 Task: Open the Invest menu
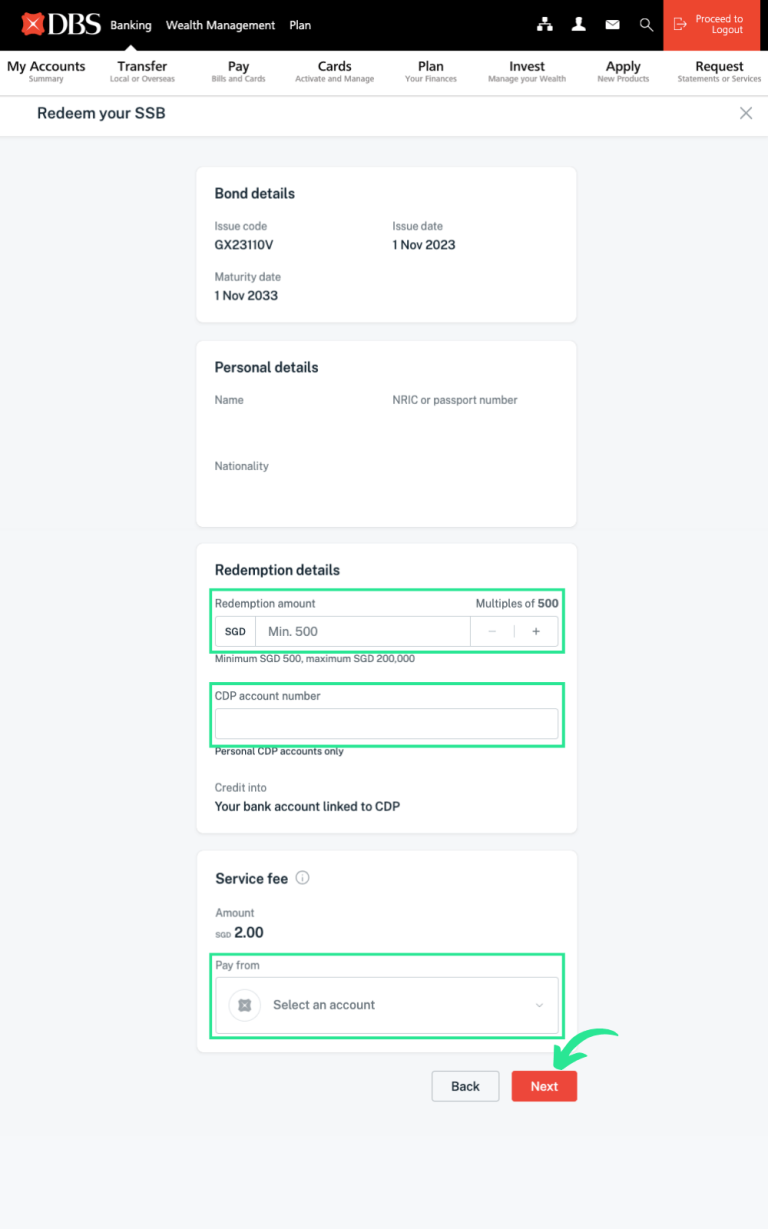point(527,71)
